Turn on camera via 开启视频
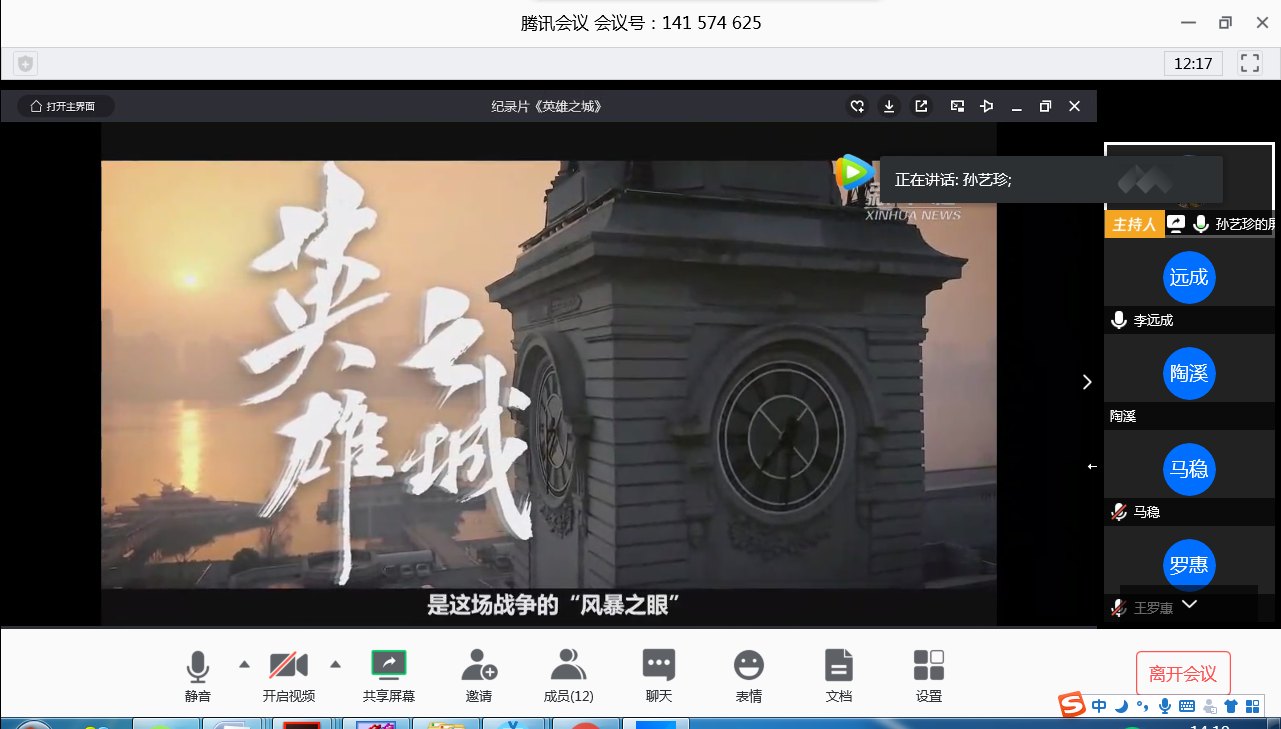 [288, 674]
